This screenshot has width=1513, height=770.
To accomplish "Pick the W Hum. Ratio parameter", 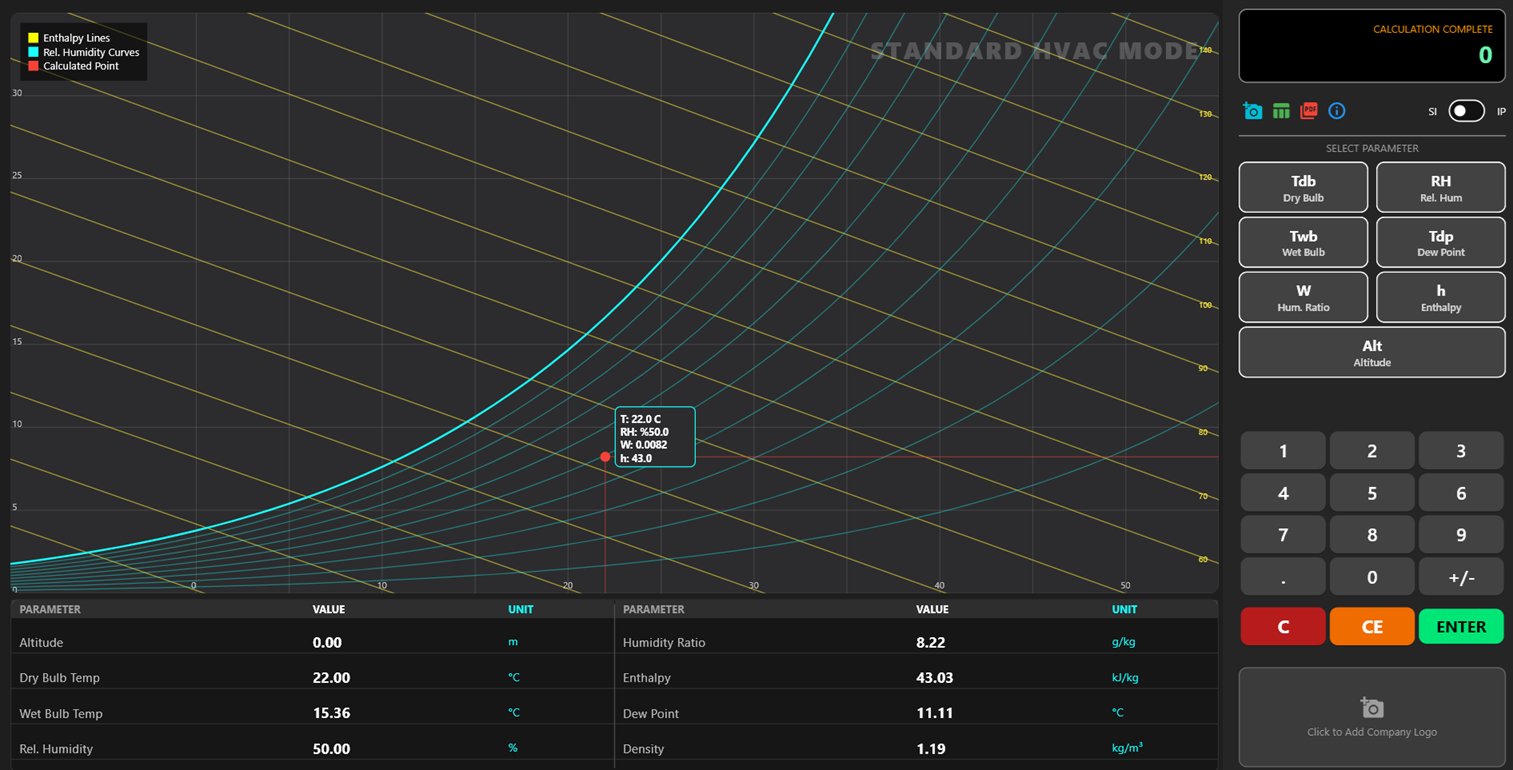I will 1303,297.
